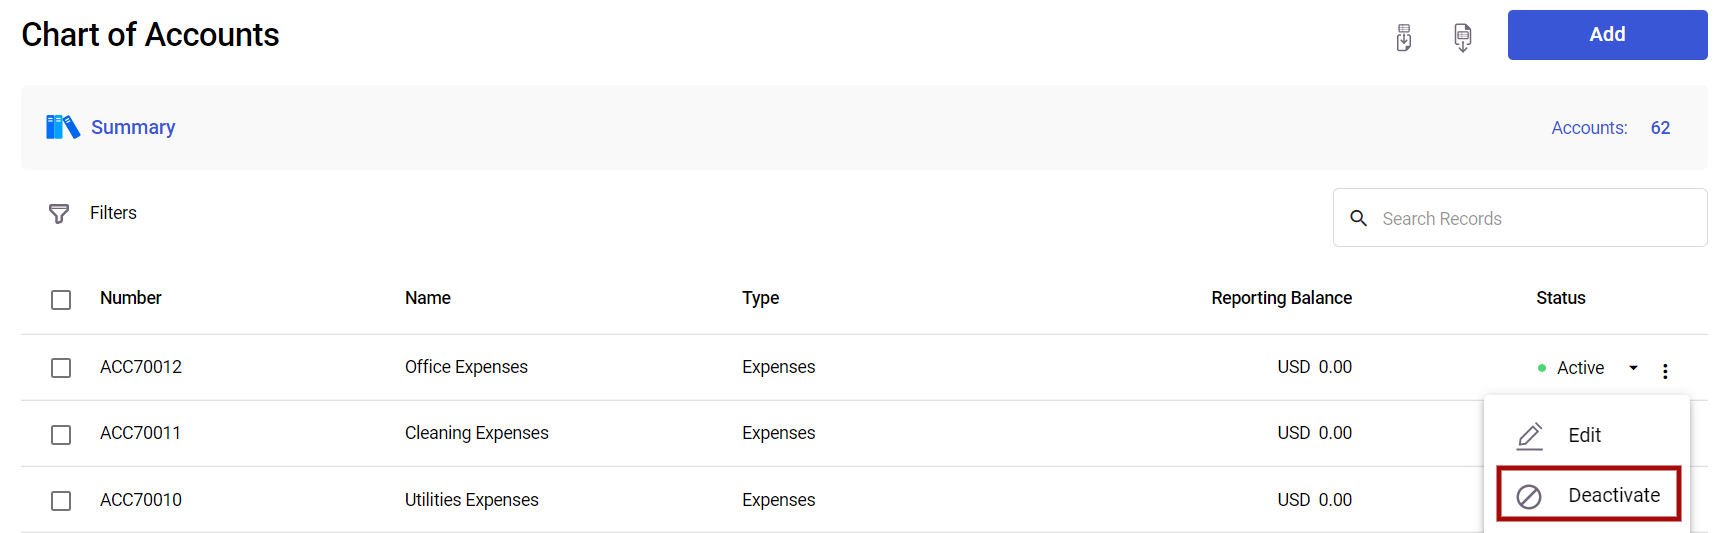
Task: Click the Filters label
Action: coord(113,213)
